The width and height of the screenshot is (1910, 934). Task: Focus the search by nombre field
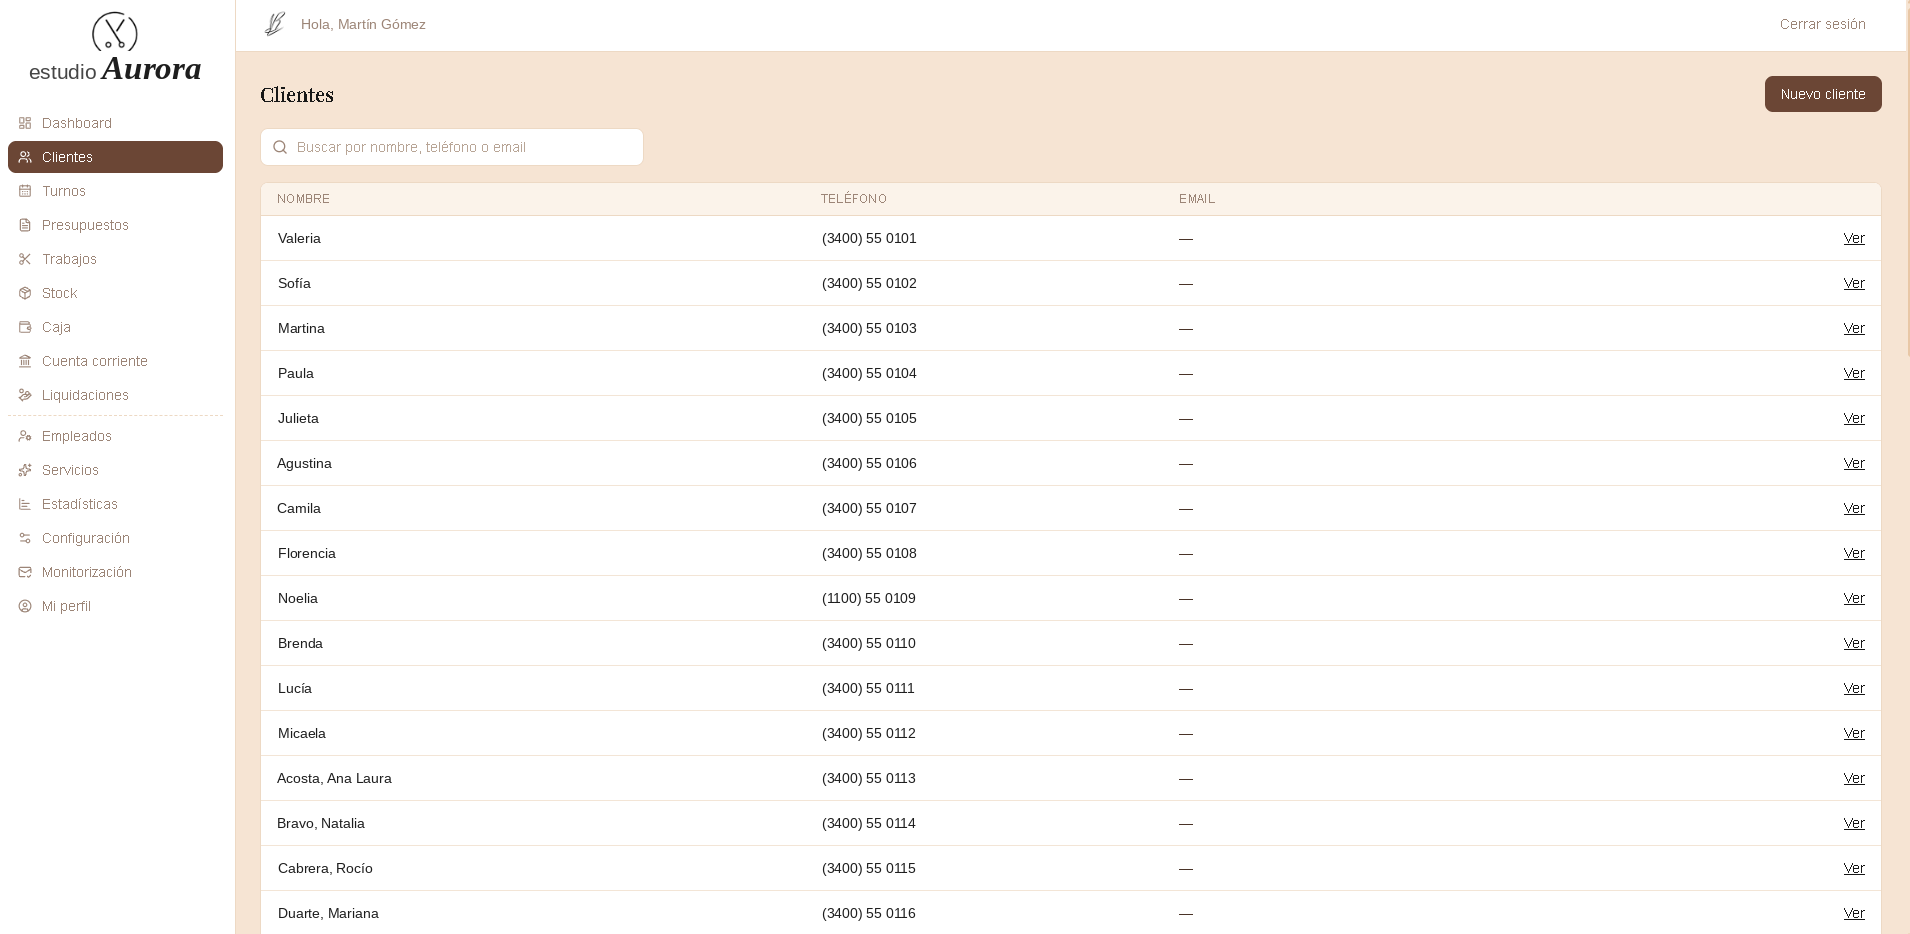coord(452,147)
